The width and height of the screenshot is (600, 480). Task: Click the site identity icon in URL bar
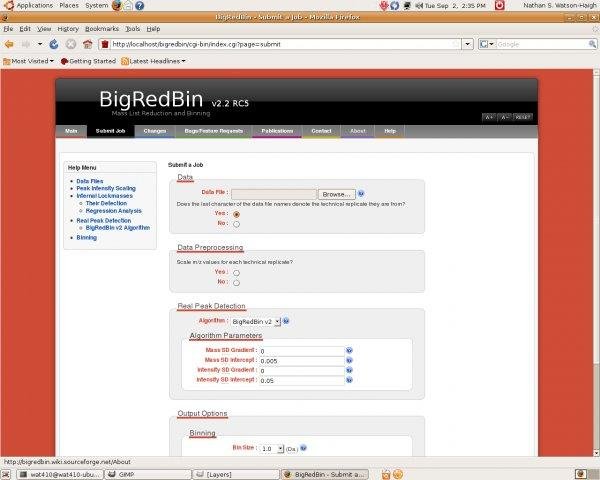pyautogui.click(x=105, y=44)
